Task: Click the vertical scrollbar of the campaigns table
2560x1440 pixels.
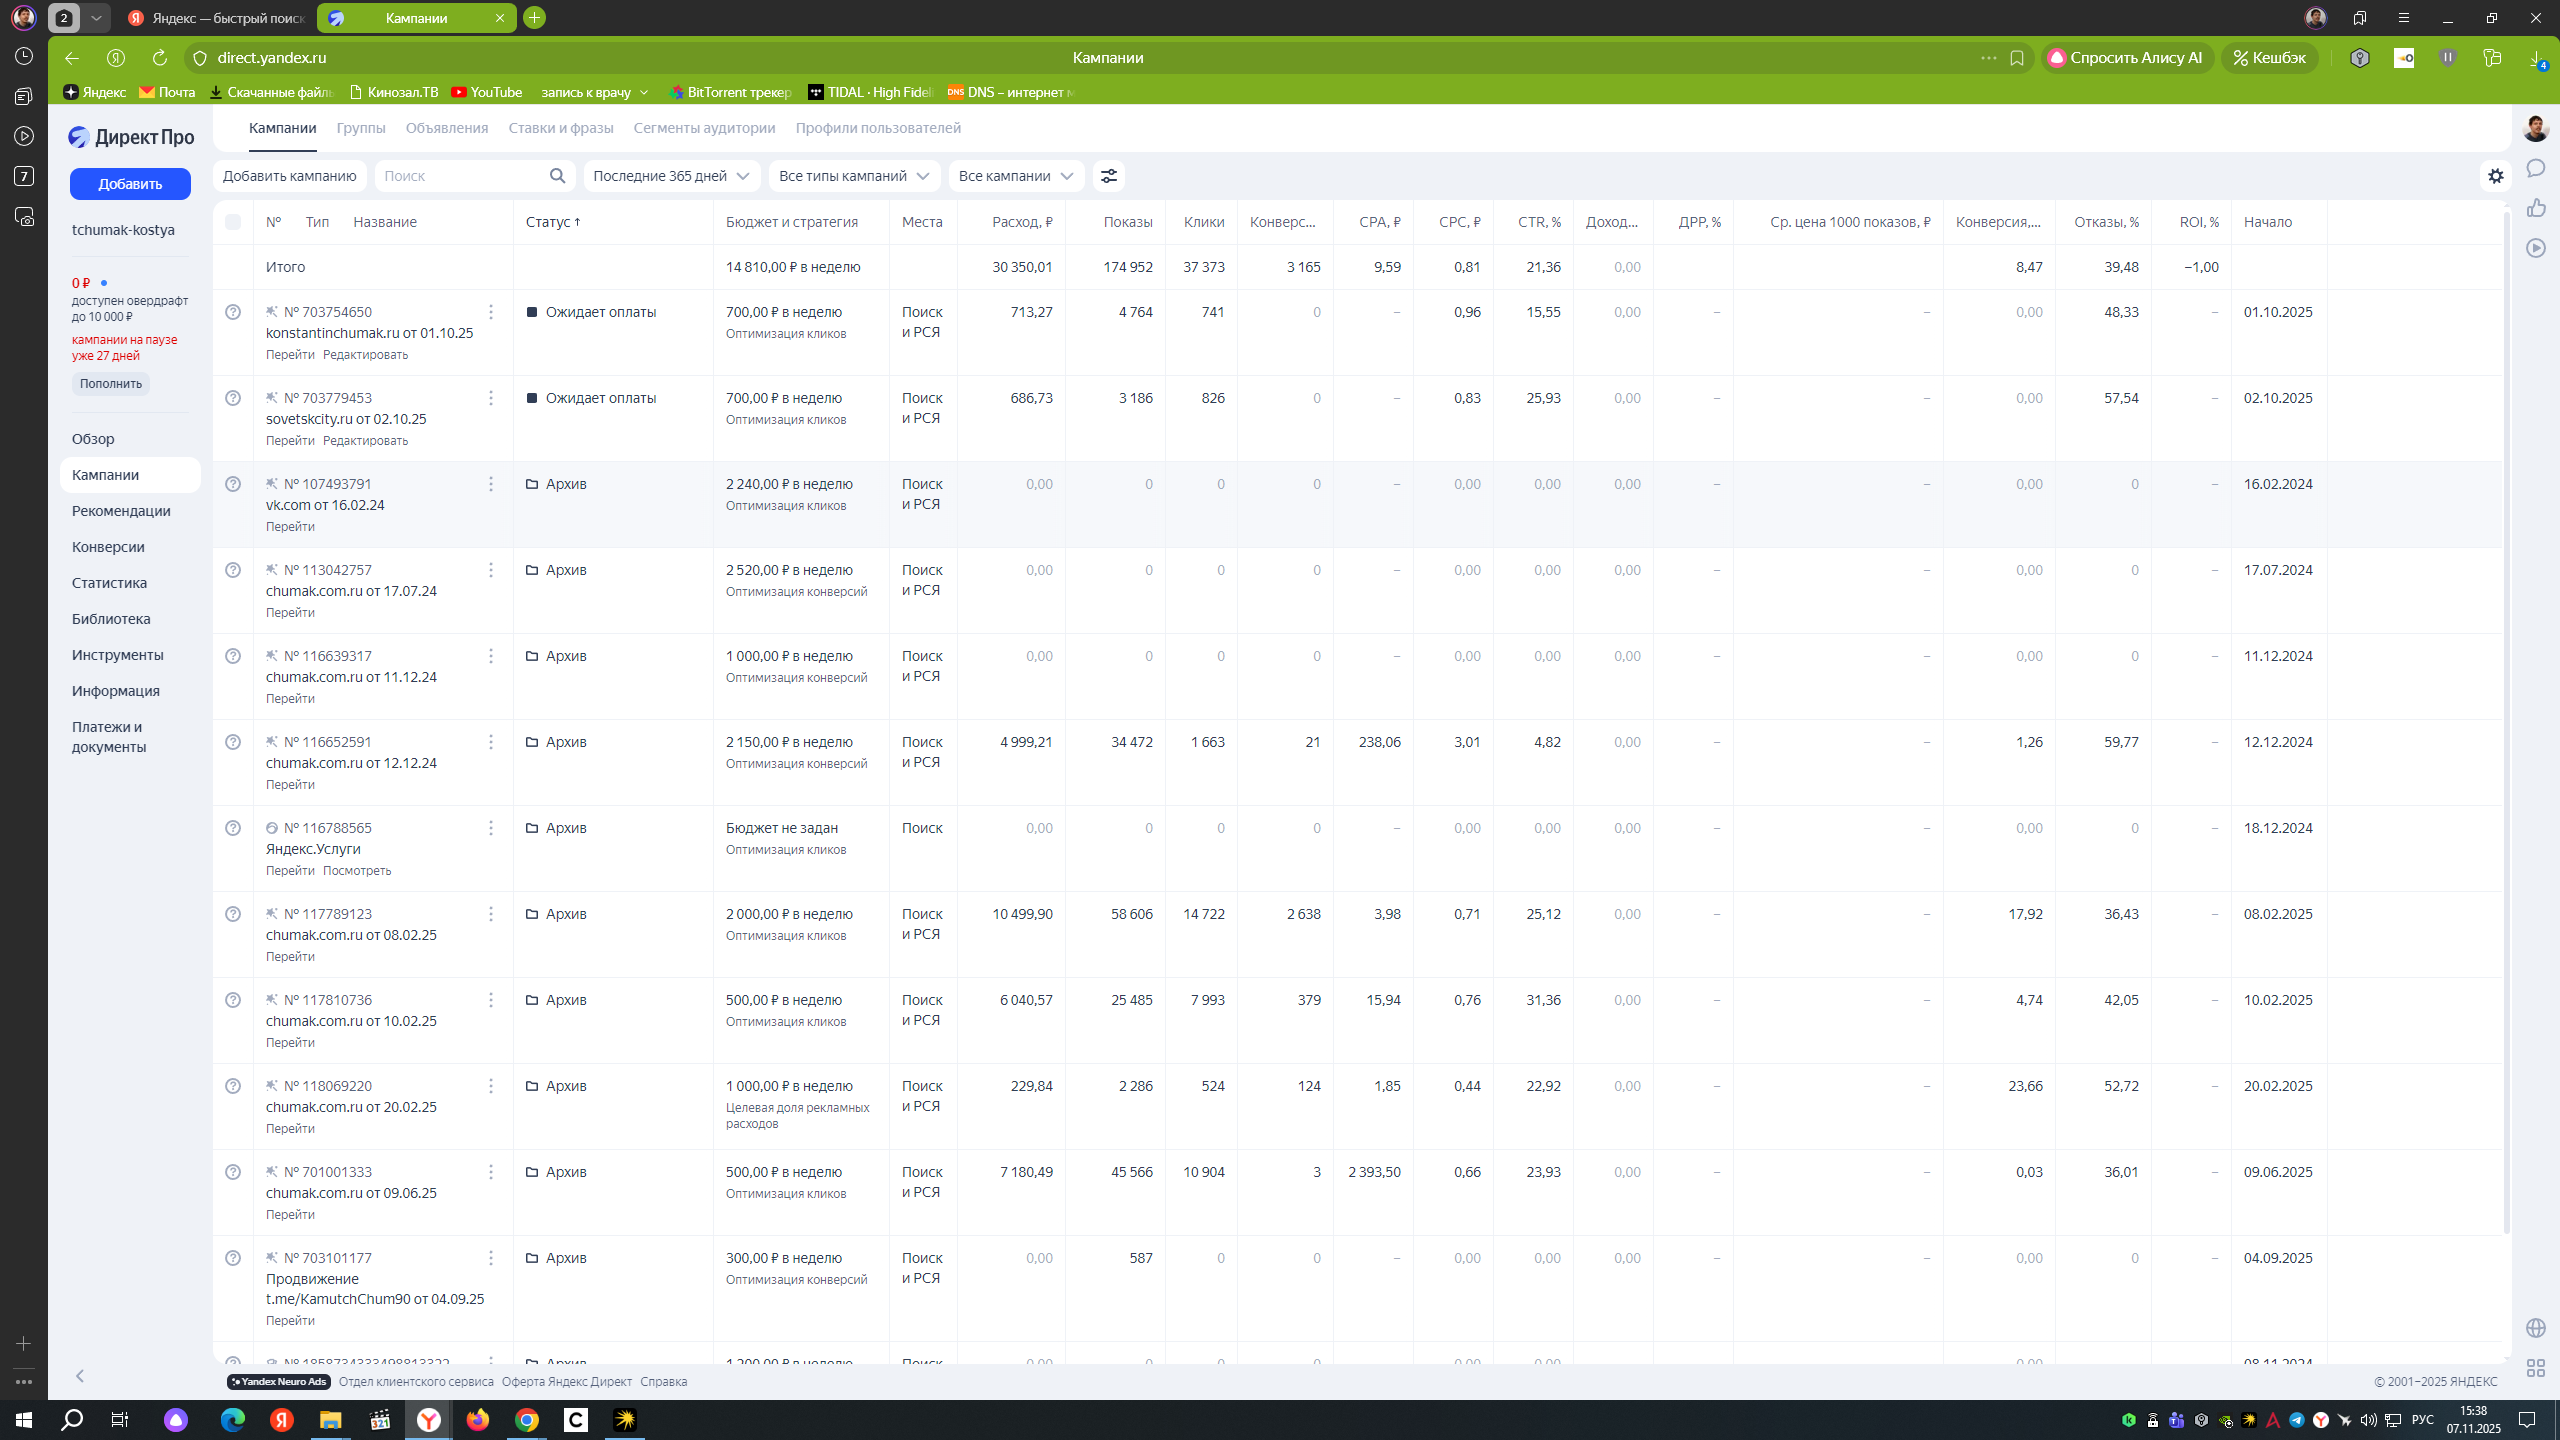Action: click(x=2506, y=720)
